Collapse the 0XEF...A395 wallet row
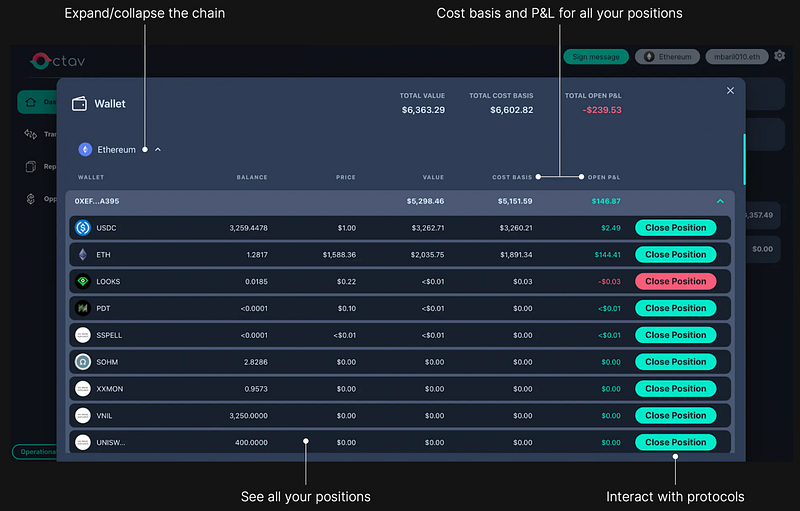 720,201
